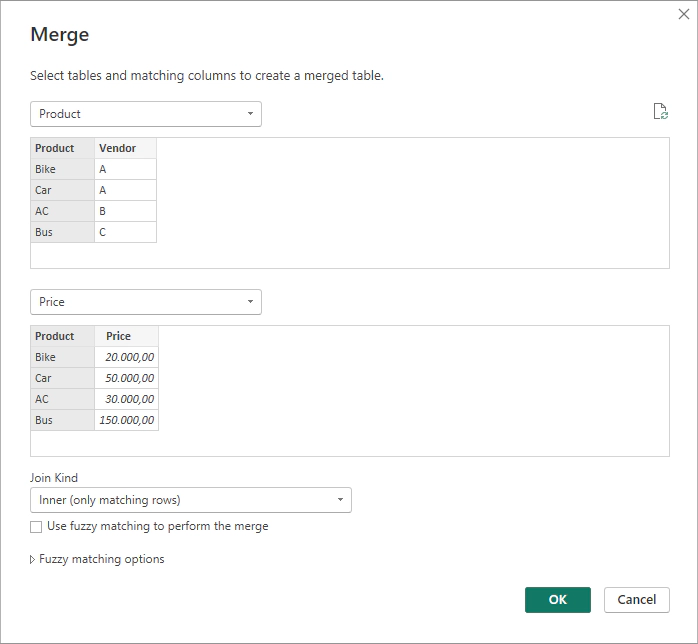Click Vendor A cell in Car row
Image resolution: width=698 pixels, height=644 pixels.
(x=126, y=190)
